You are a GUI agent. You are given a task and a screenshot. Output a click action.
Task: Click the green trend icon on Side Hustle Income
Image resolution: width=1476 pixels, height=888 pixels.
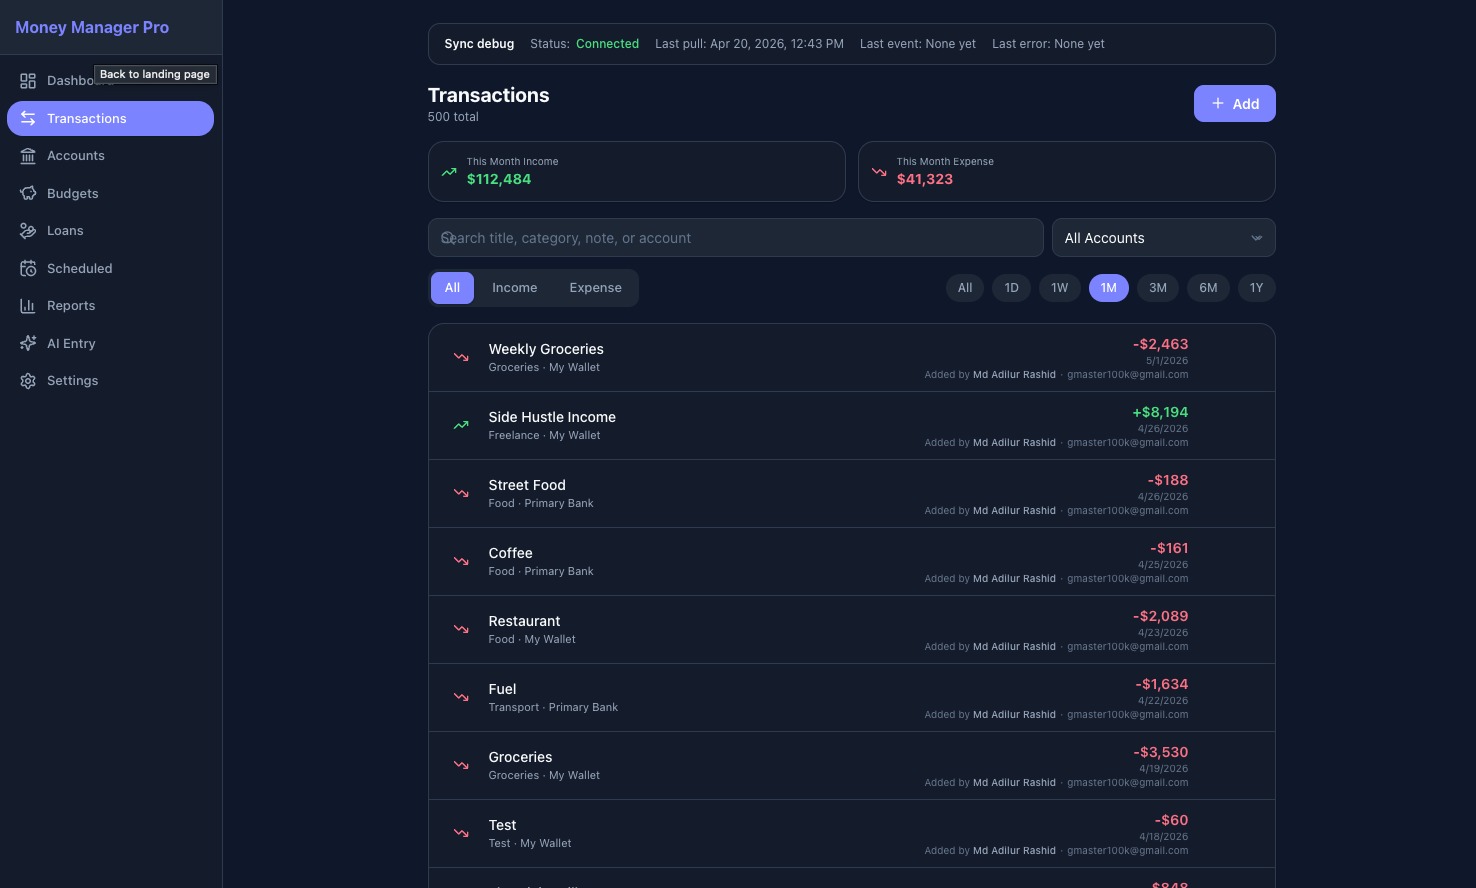[460, 425]
